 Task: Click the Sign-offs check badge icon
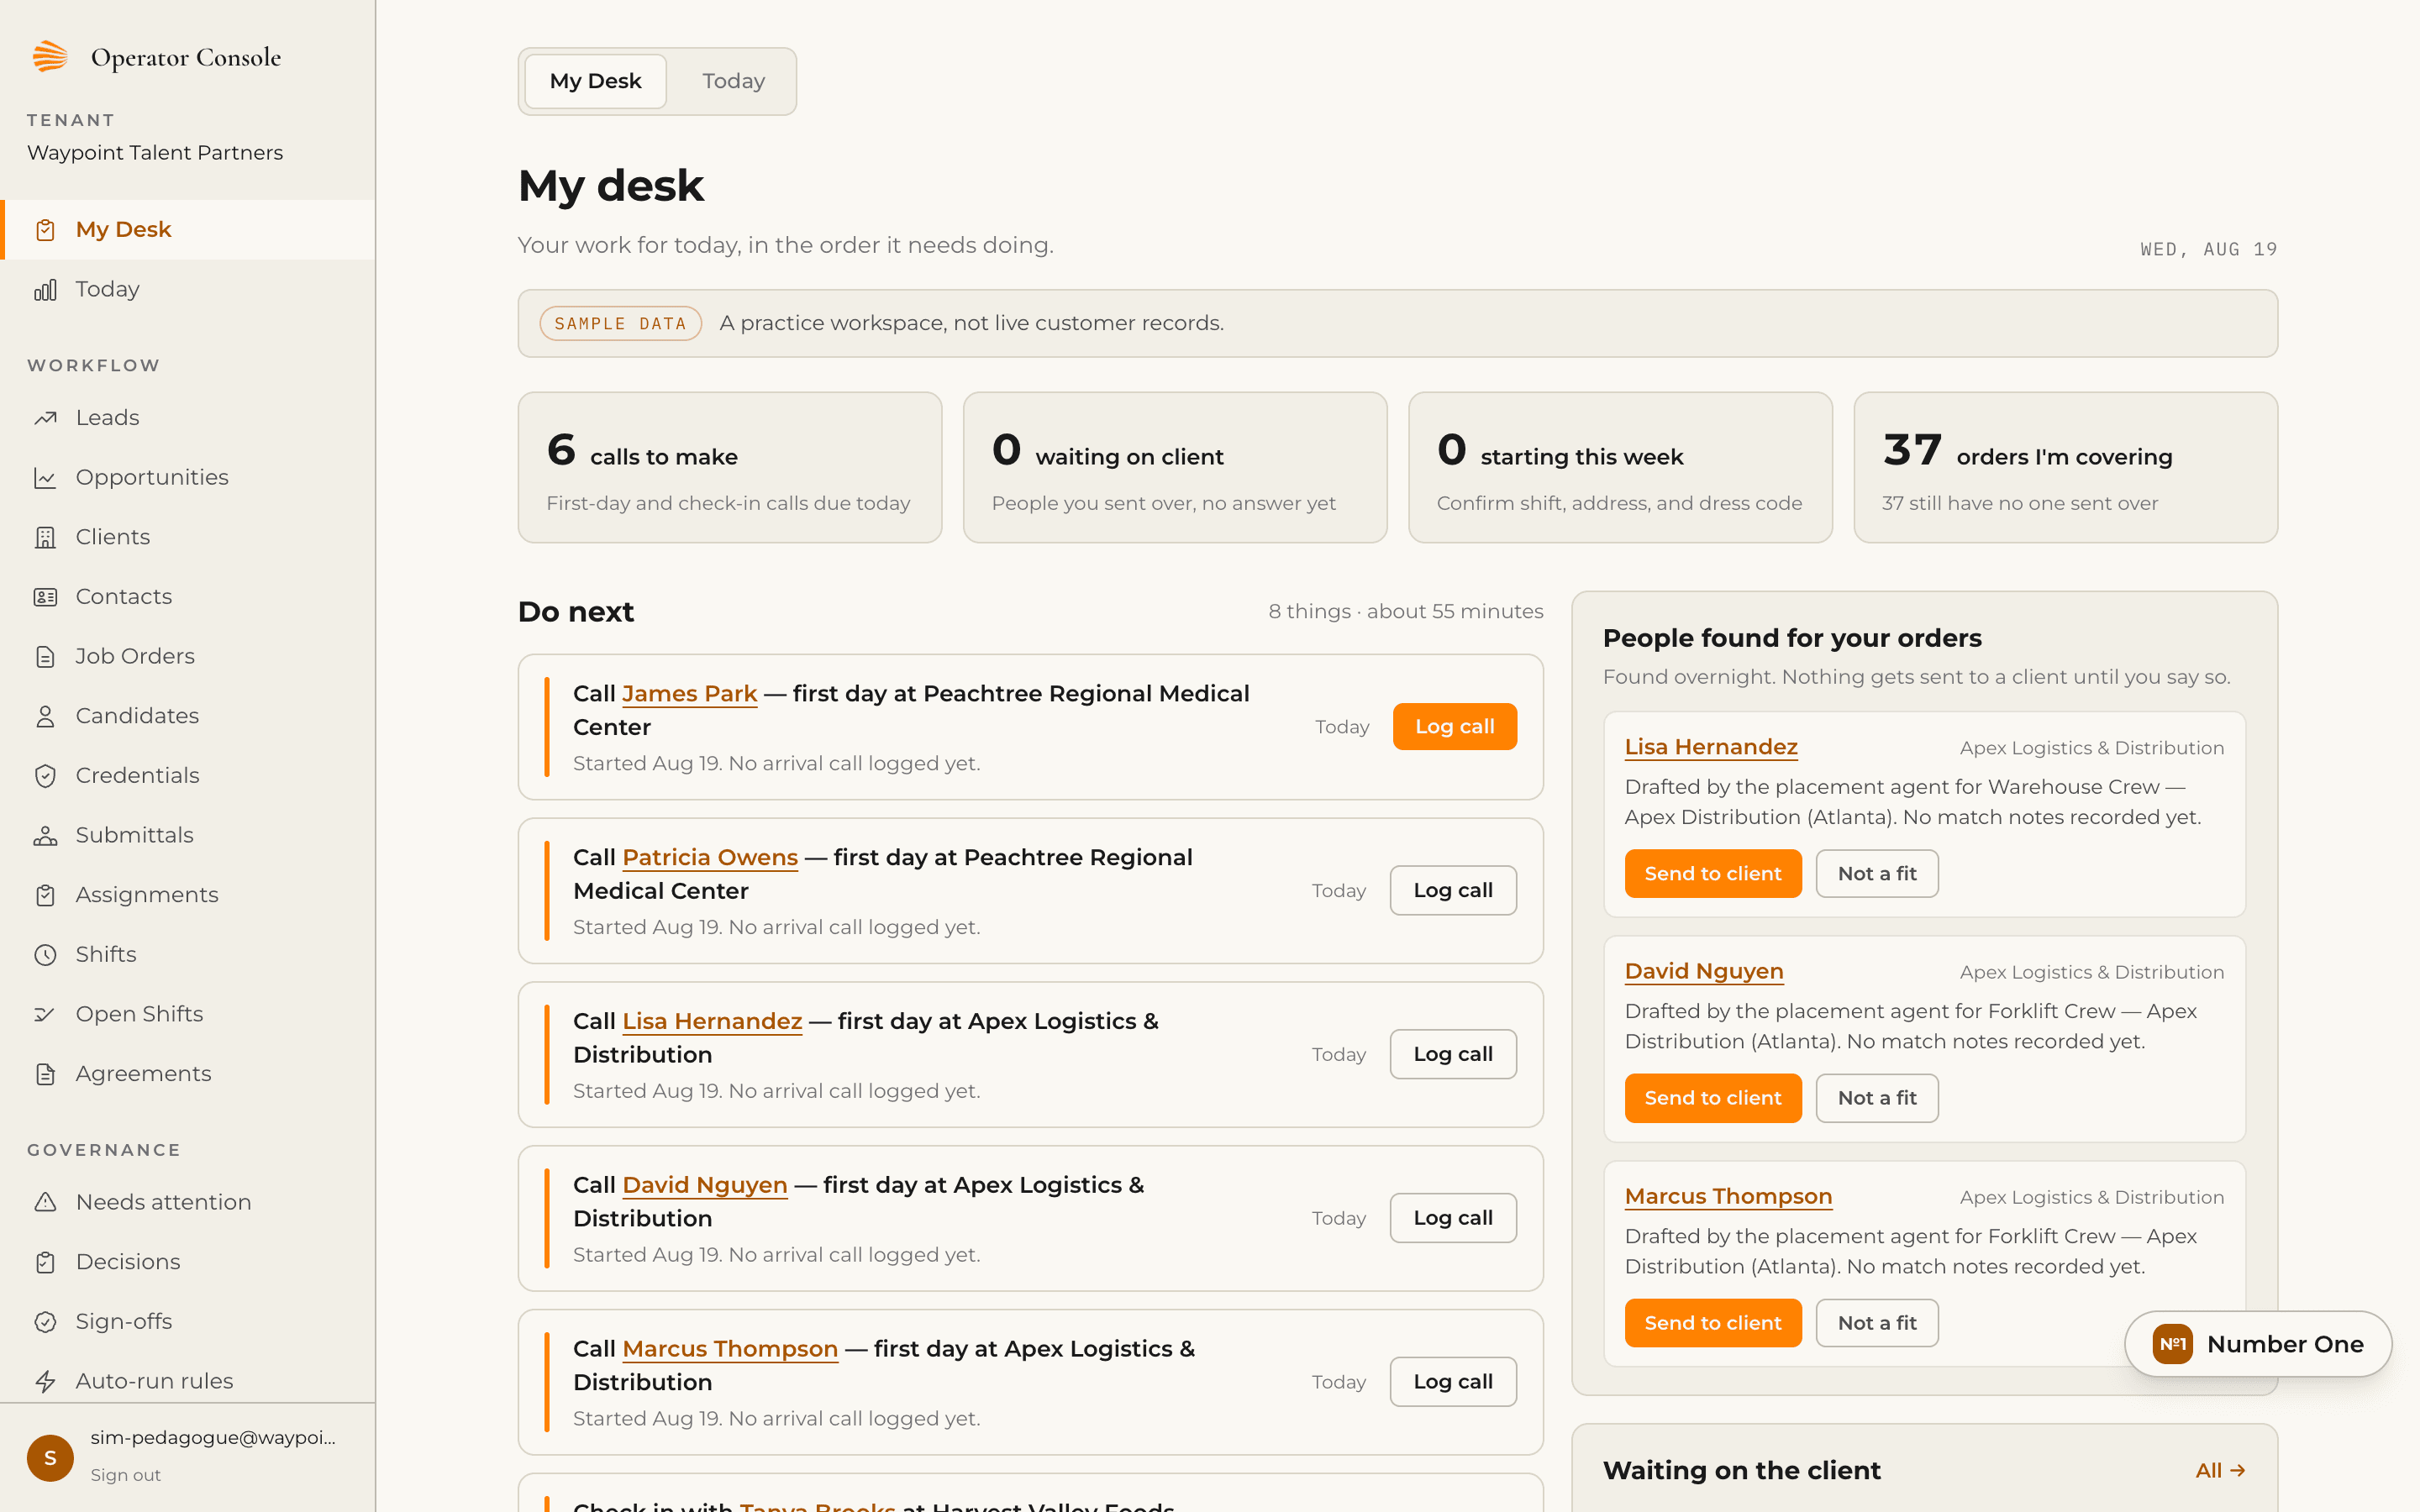(x=45, y=1322)
